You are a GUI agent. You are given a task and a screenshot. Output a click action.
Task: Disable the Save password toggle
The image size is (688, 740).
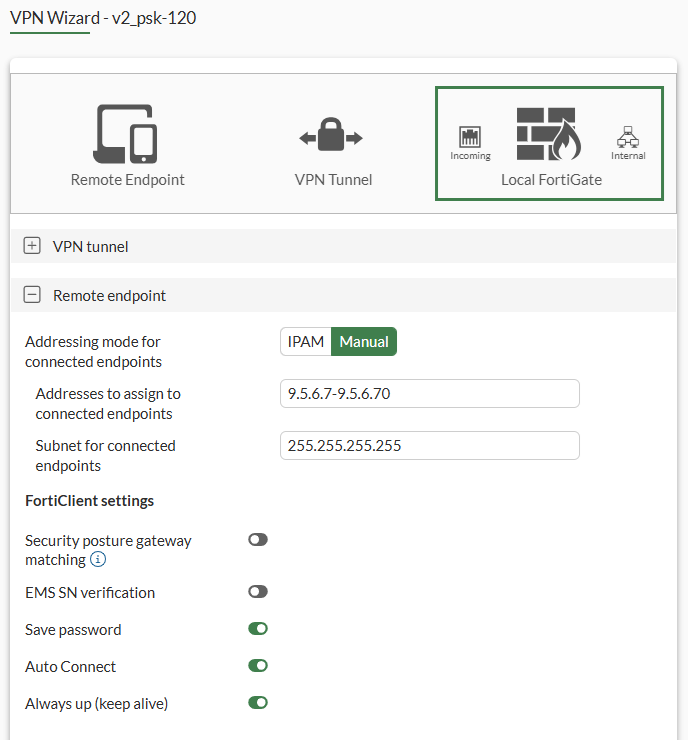click(258, 629)
